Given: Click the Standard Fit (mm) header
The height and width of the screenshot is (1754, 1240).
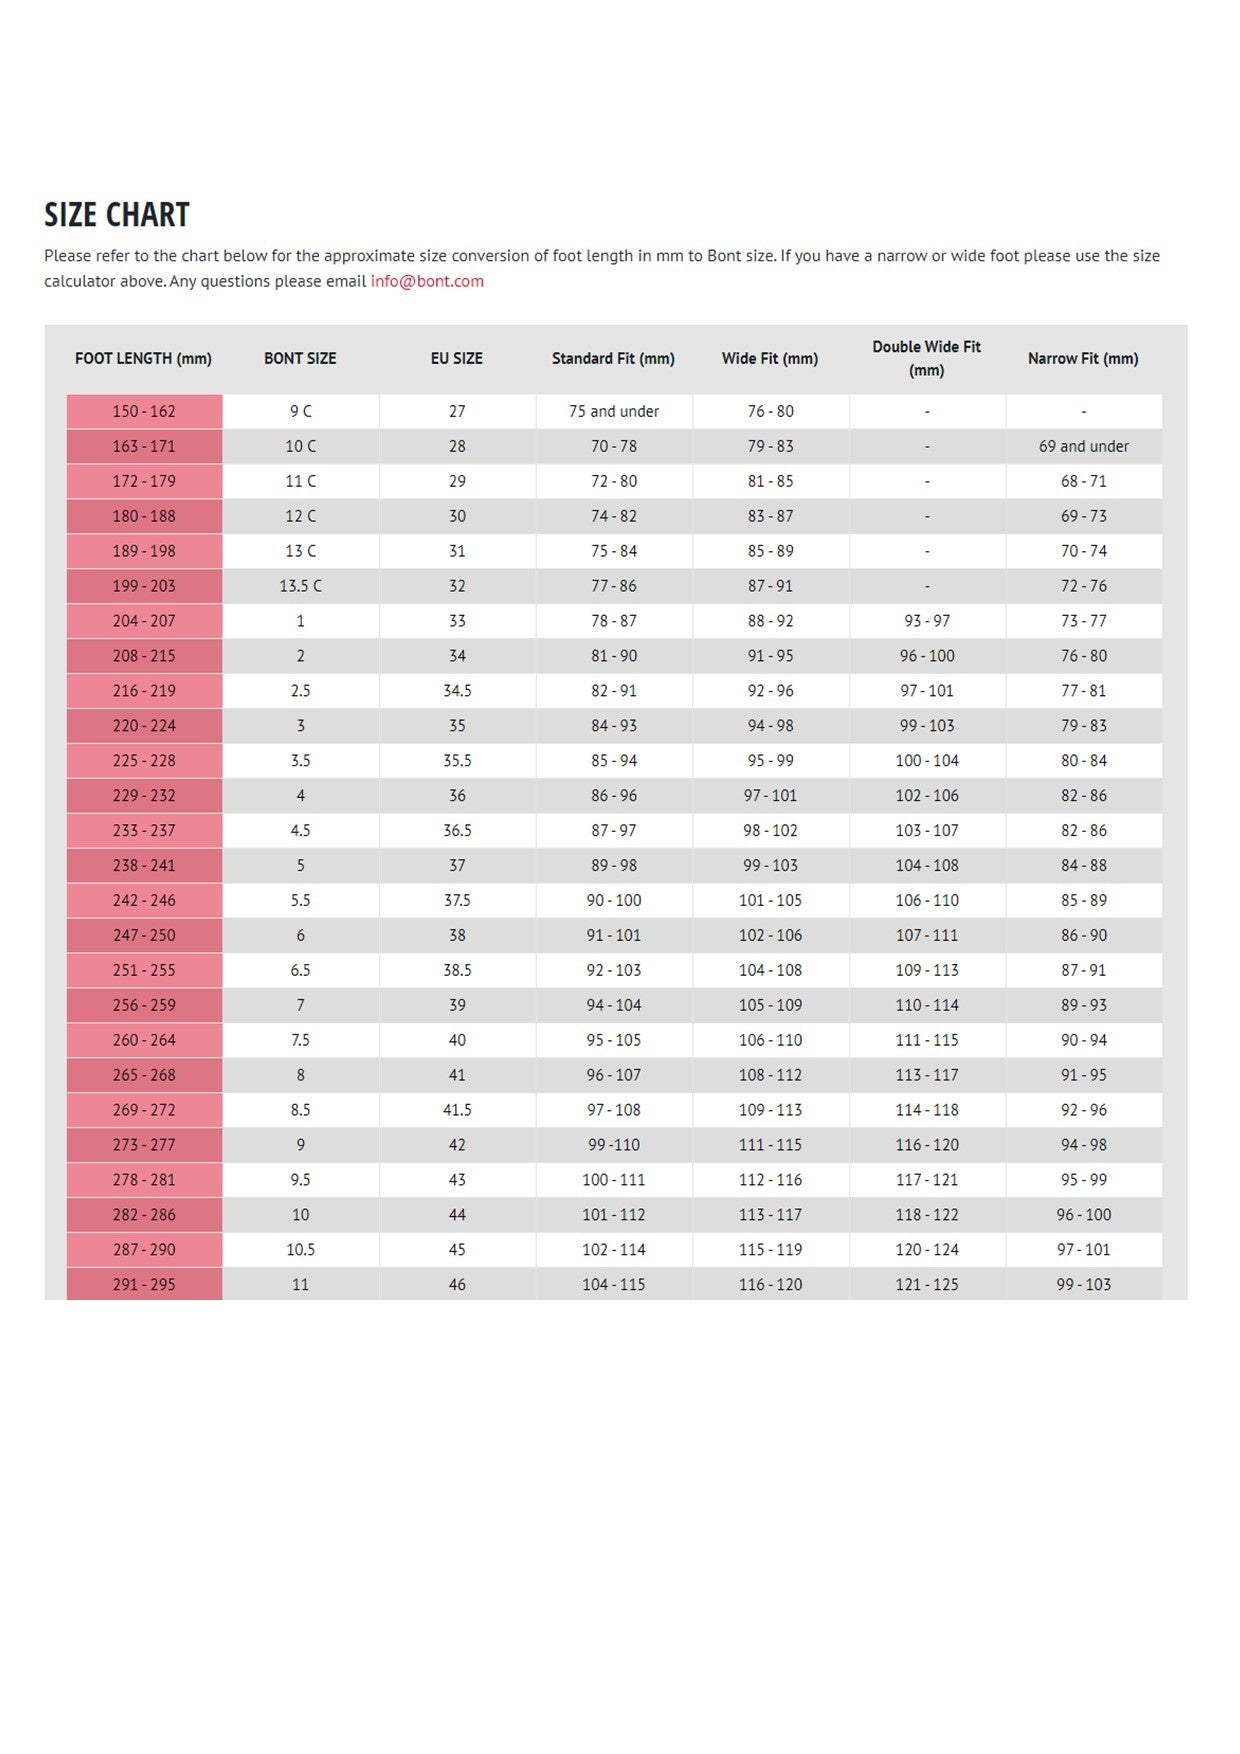Looking at the screenshot, I should (613, 358).
